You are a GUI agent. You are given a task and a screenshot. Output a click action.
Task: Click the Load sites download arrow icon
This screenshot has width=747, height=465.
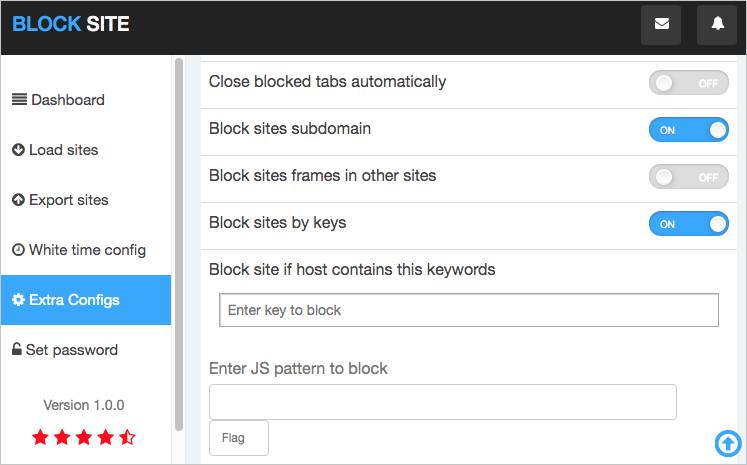pos(18,150)
